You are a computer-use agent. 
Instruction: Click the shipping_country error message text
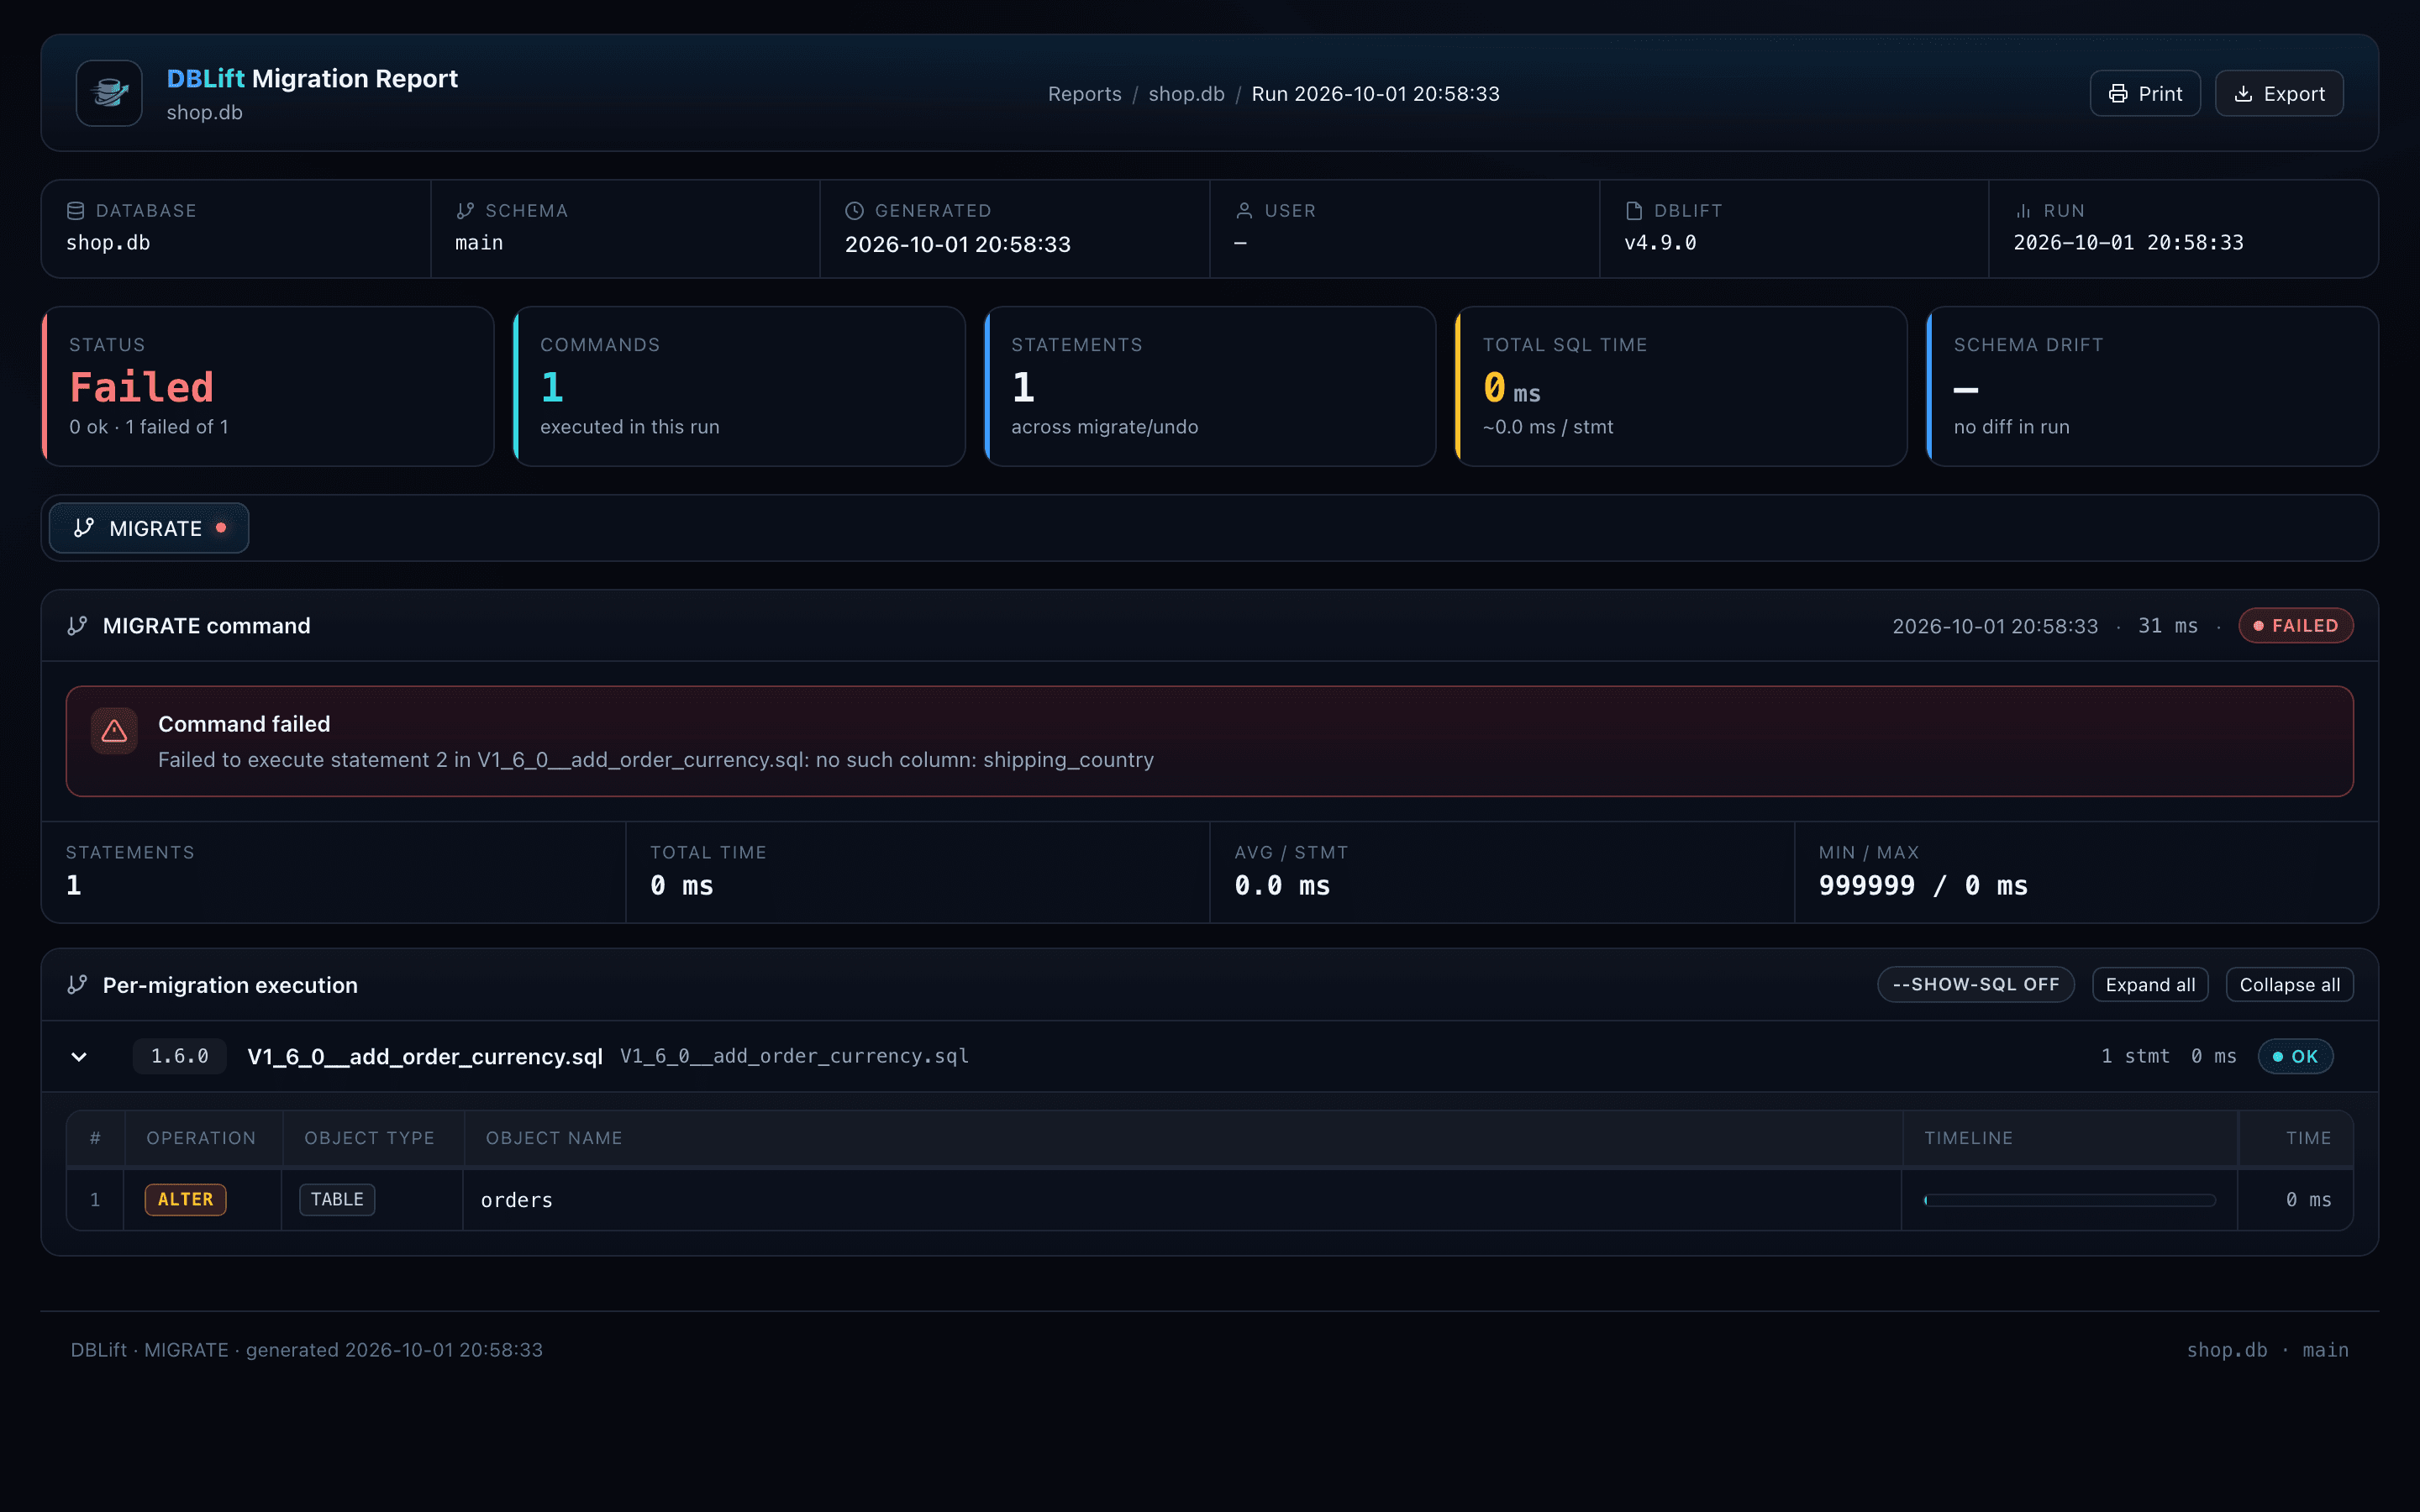655,759
